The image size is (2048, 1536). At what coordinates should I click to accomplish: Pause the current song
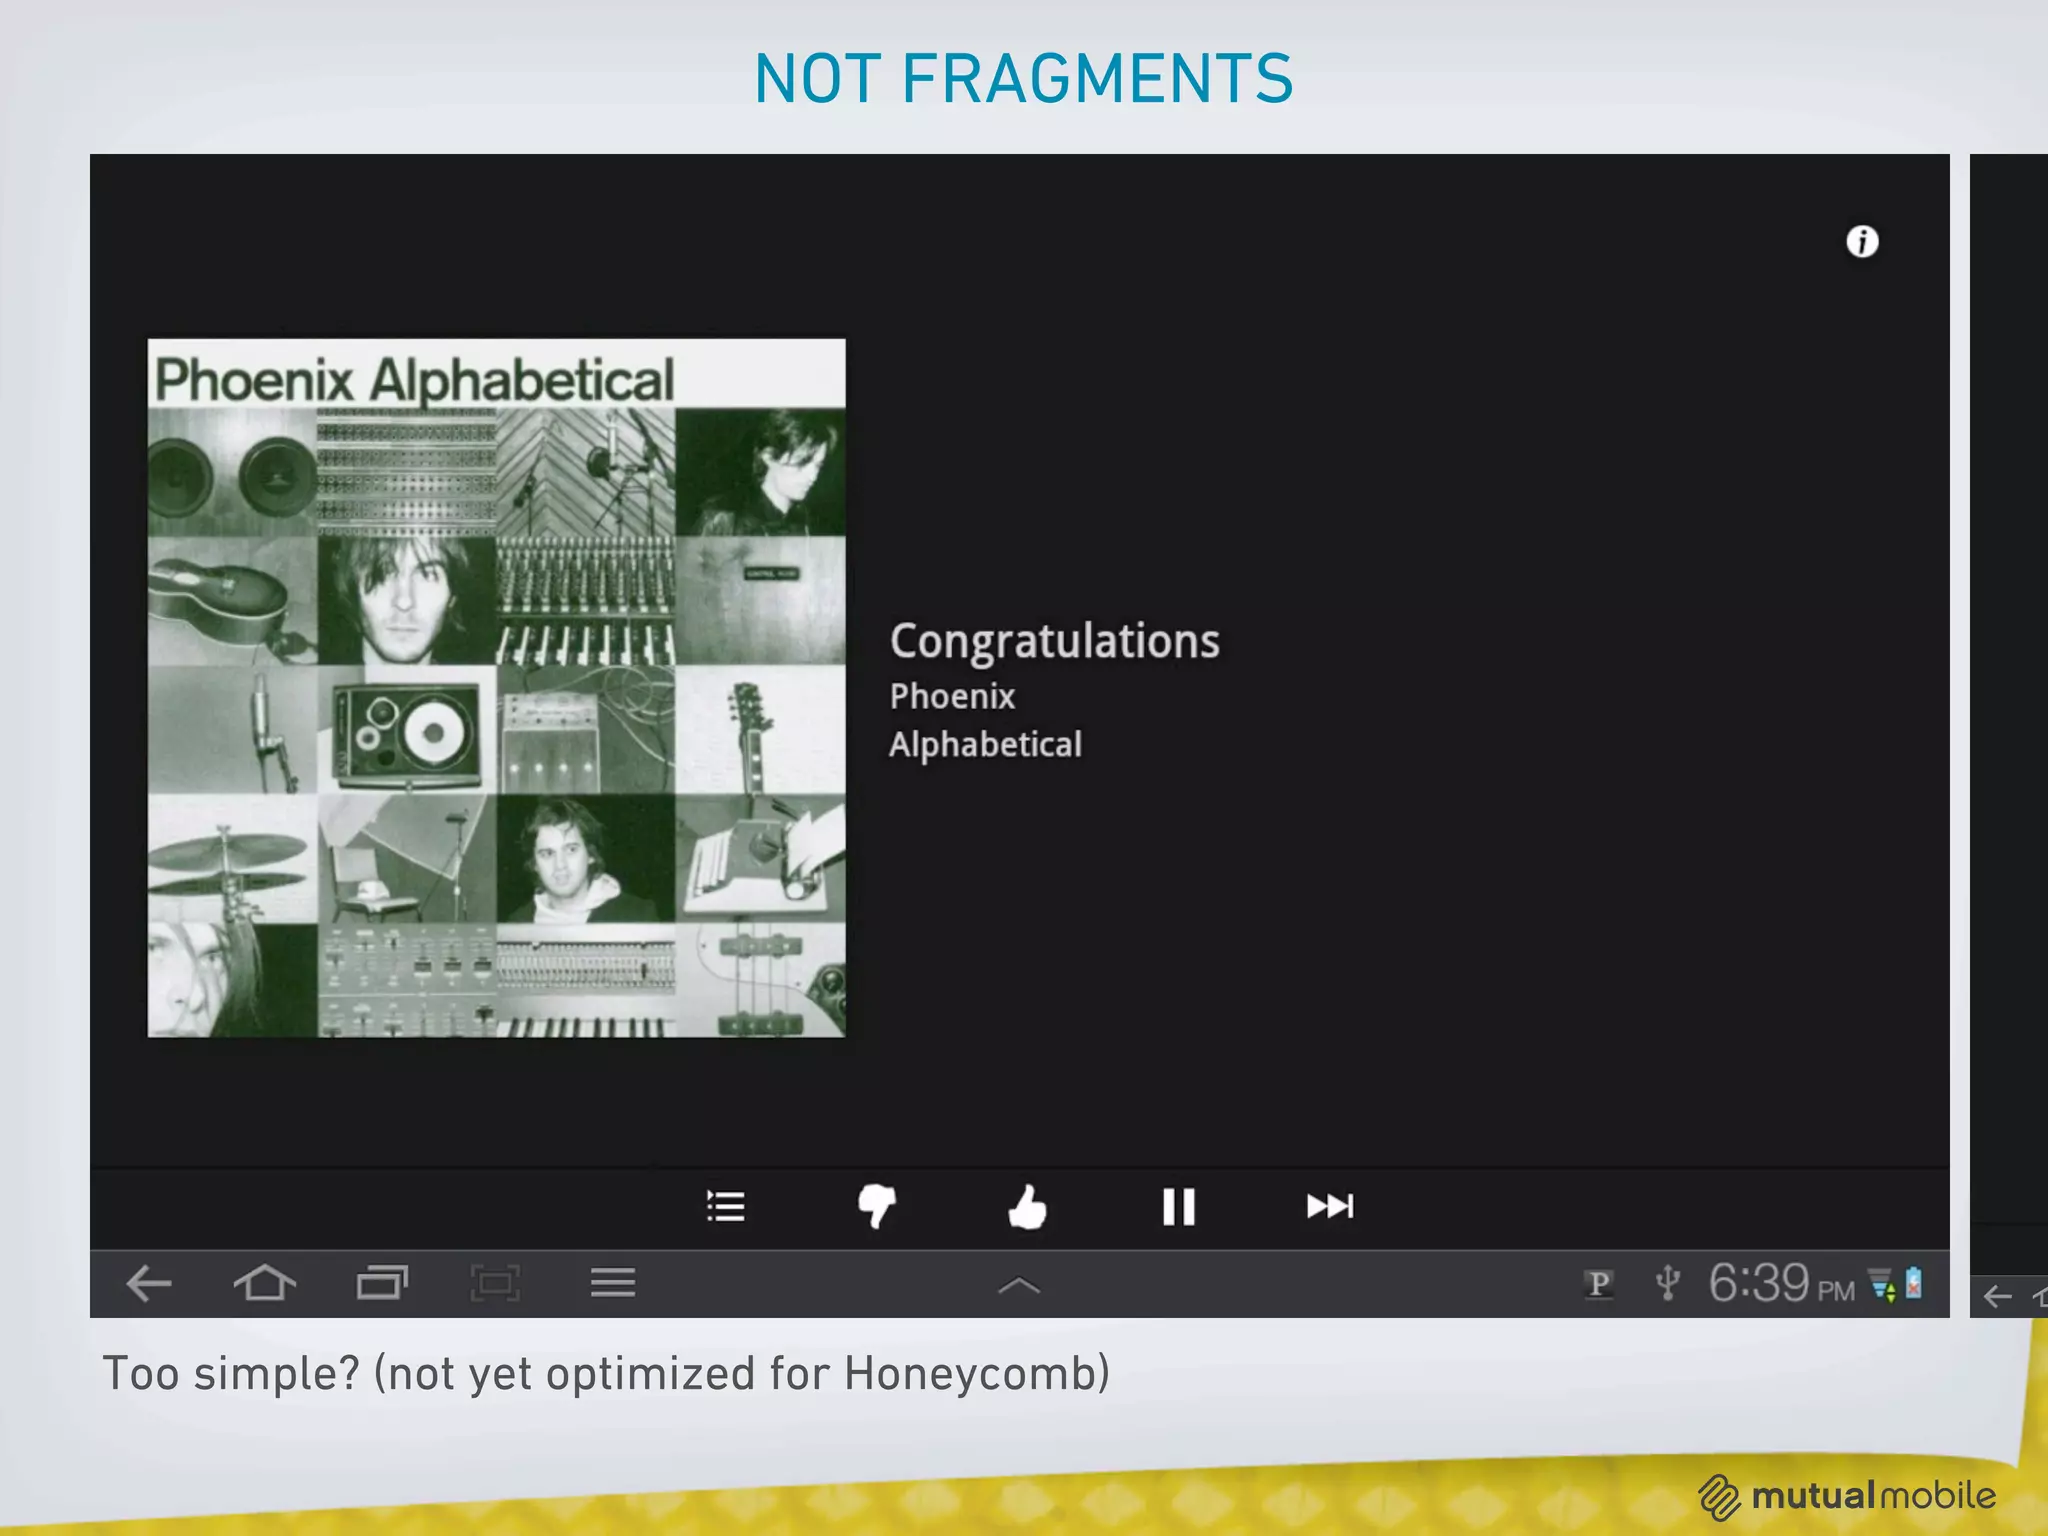click(x=1179, y=1206)
